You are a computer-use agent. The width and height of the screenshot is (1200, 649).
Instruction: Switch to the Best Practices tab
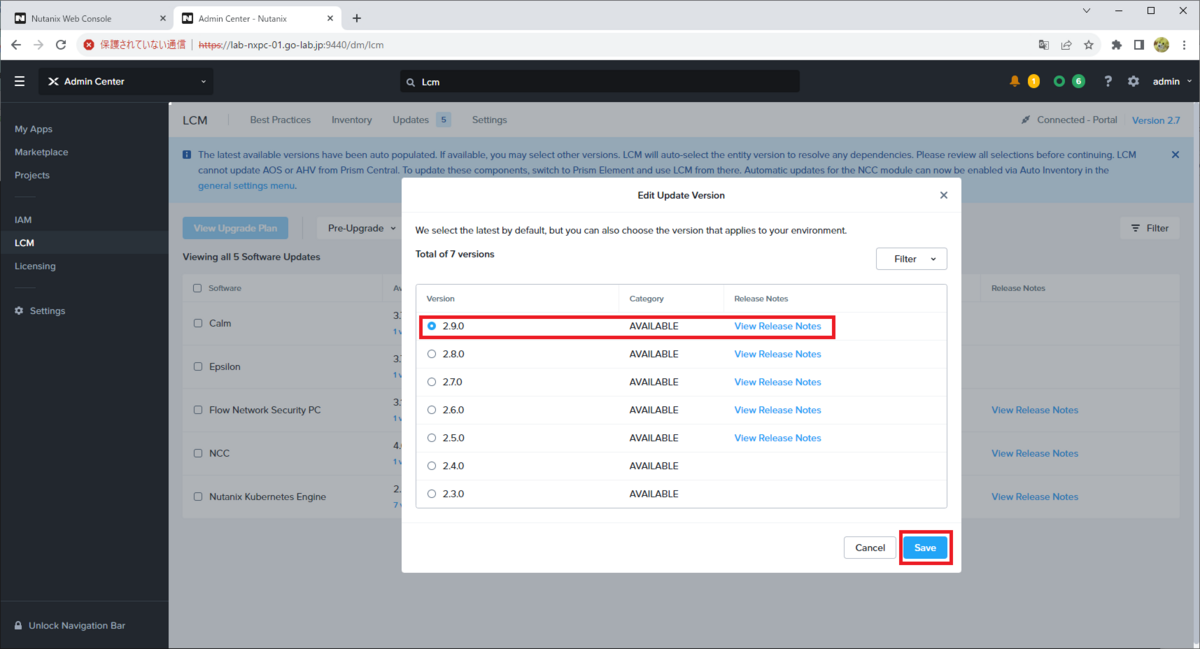tap(280, 120)
